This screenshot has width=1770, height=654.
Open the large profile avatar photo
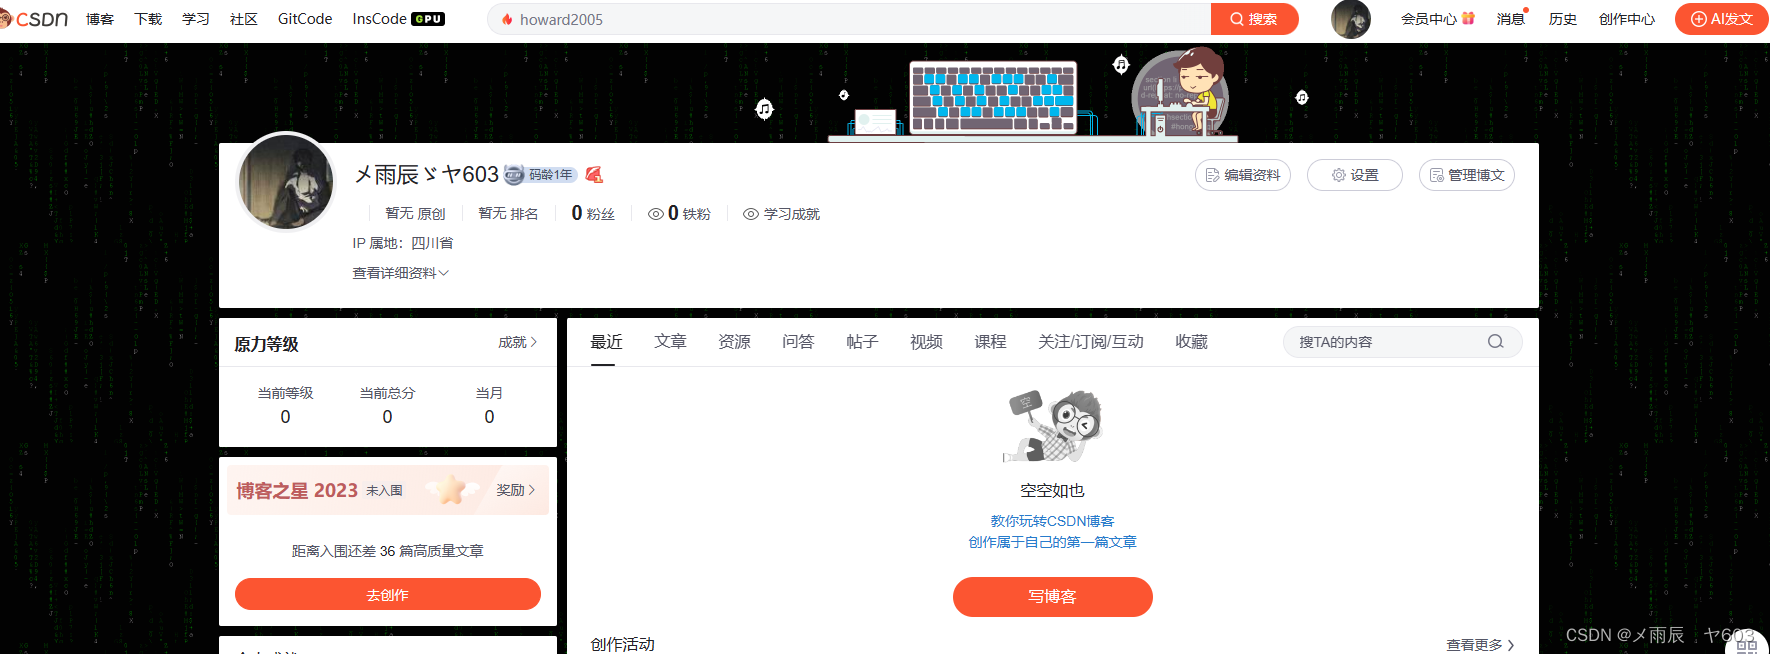coord(286,182)
